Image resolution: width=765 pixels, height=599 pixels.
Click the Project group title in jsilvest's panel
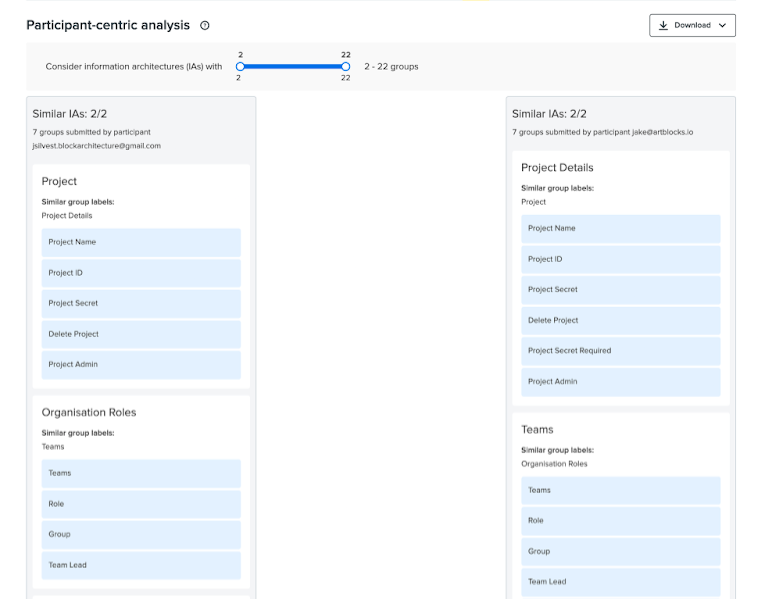pos(59,181)
